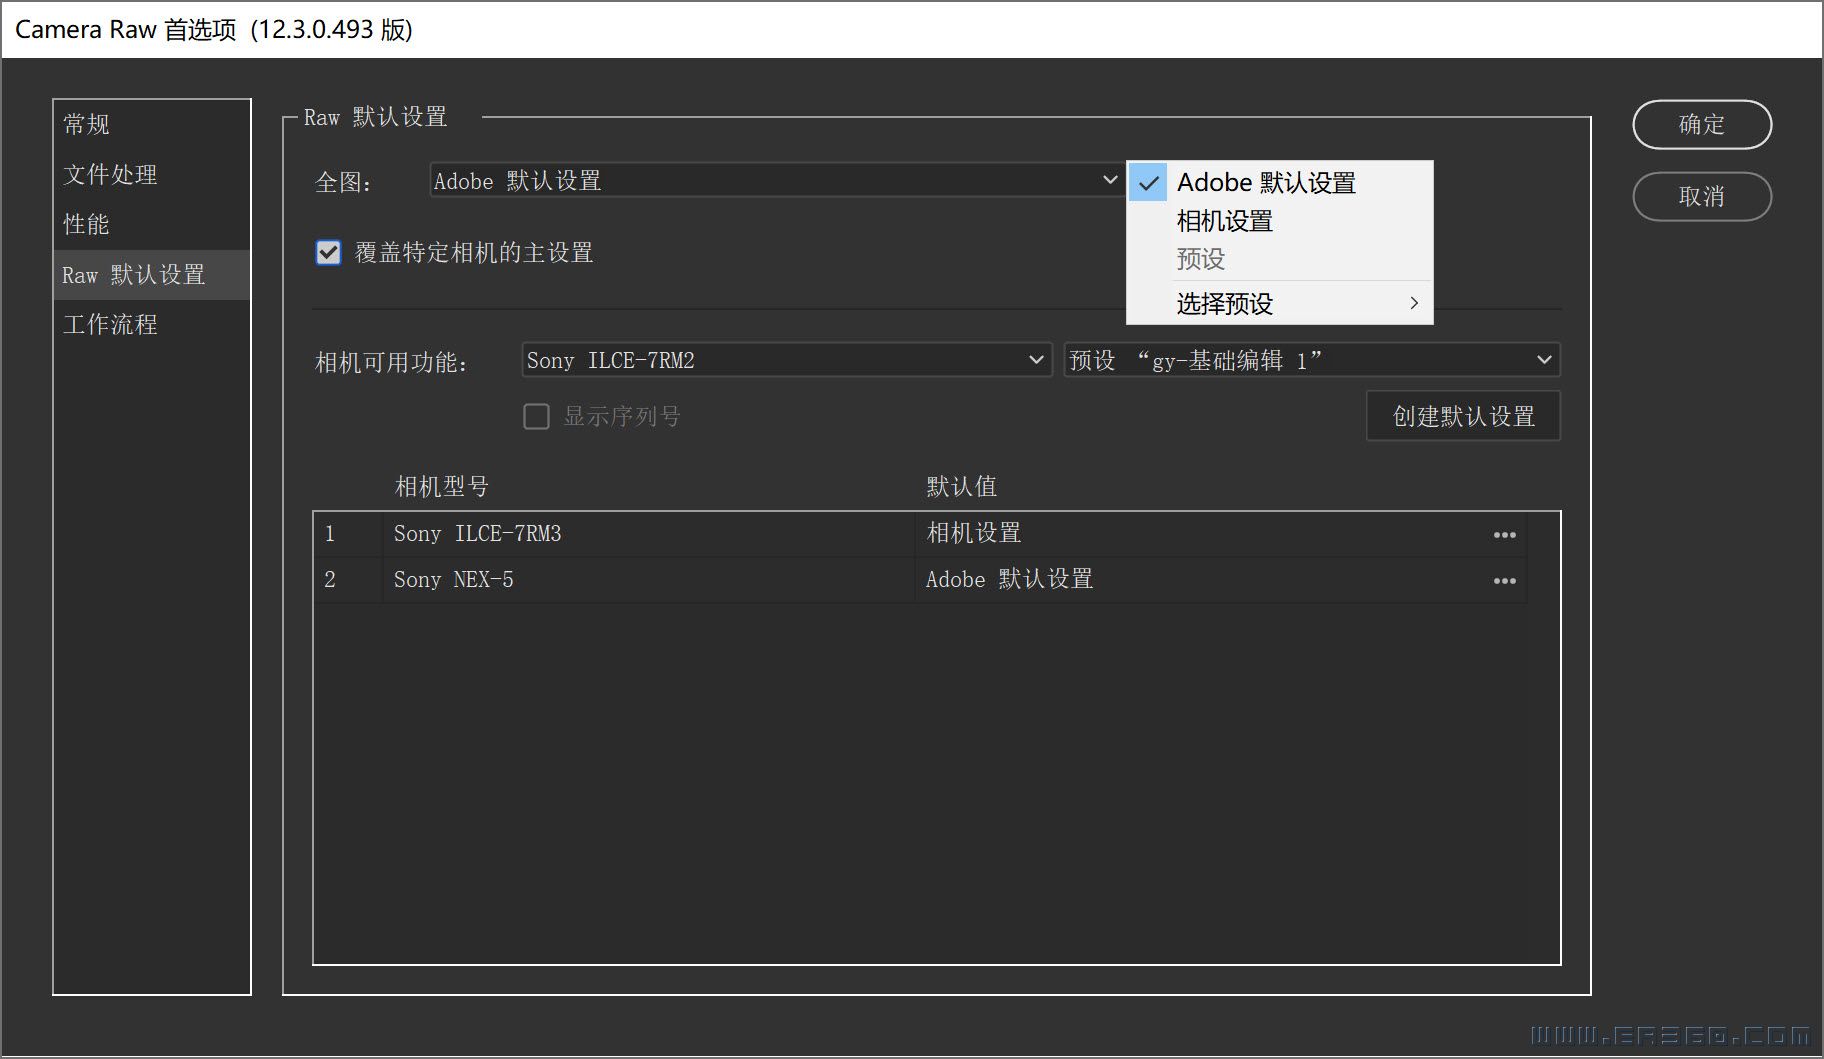Select Raw 默认设置 section in sidebar

coord(152,274)
